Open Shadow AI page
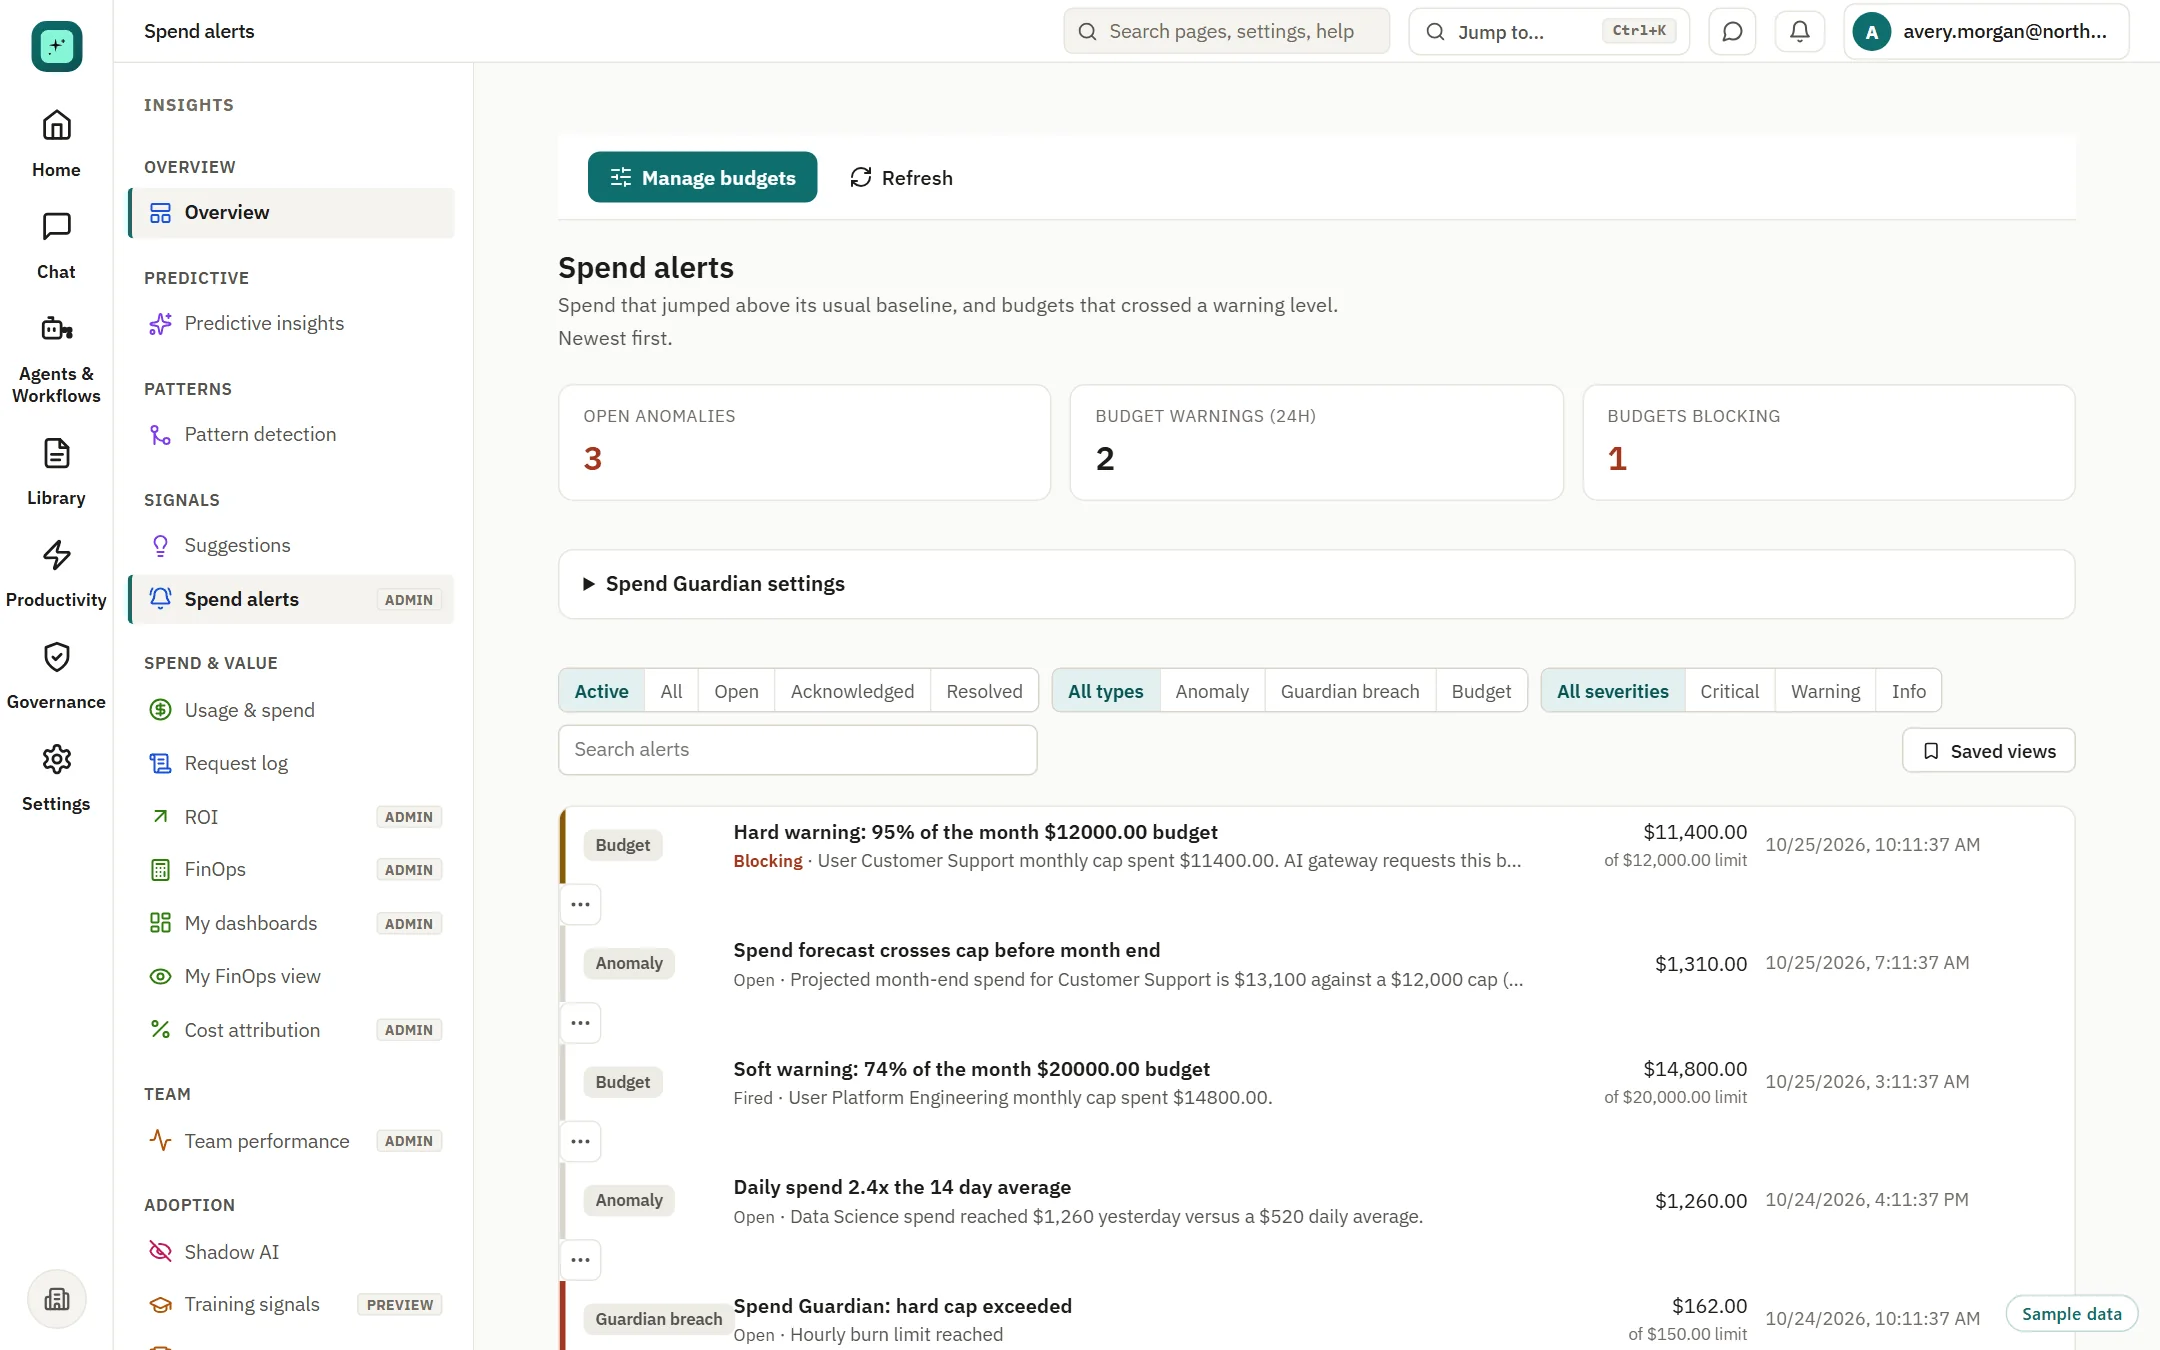 click(290, 1252)
